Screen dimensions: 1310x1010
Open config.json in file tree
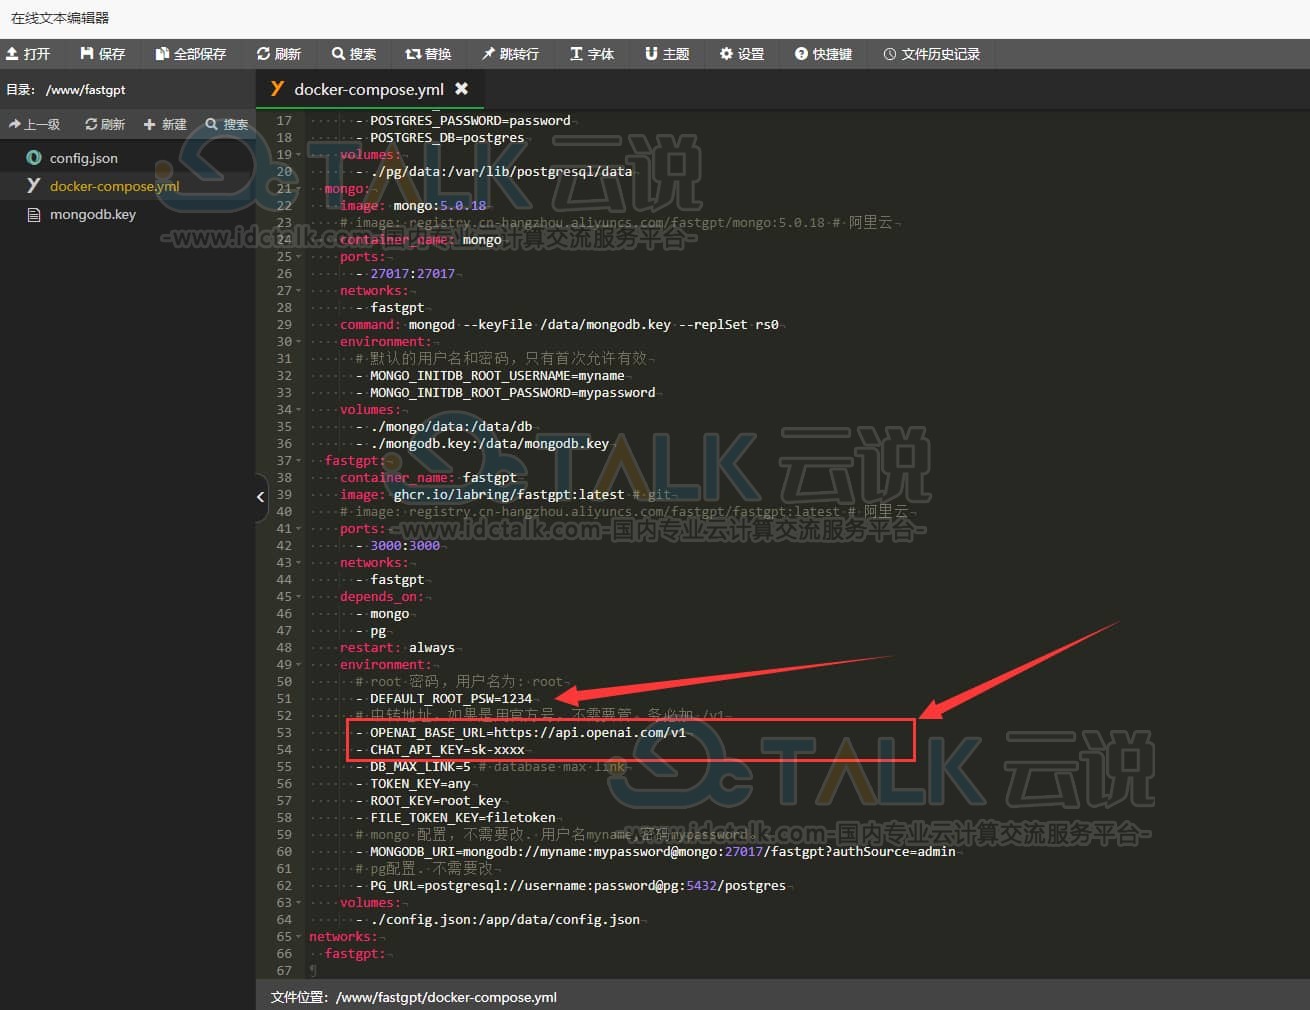point(84,158)
